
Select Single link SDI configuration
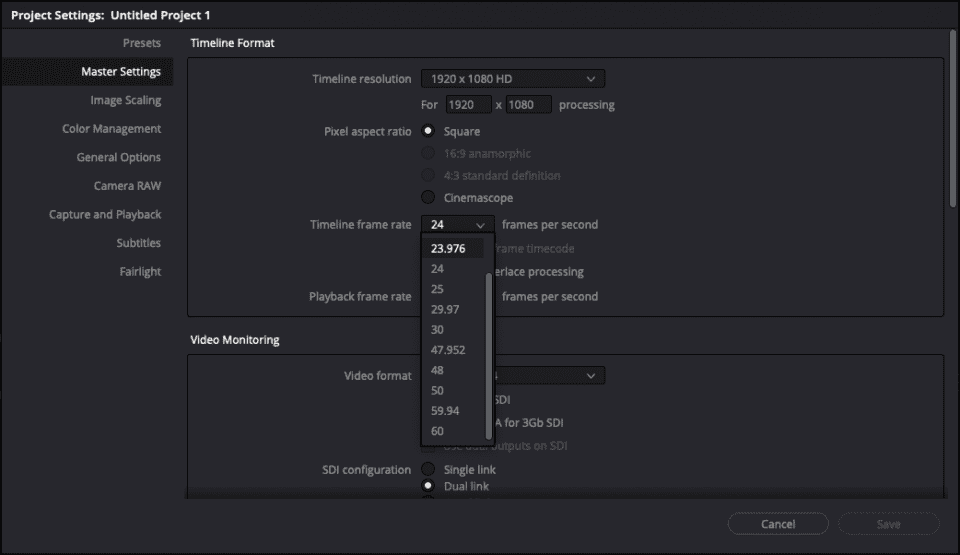[428, 469]
